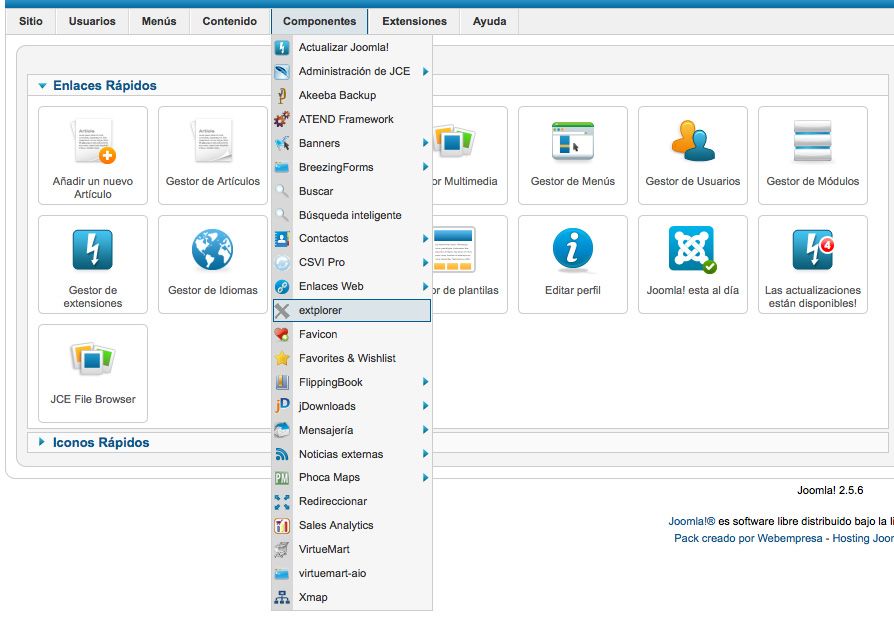Click the Sales Analytics chart icon

(x=282, y=526)
